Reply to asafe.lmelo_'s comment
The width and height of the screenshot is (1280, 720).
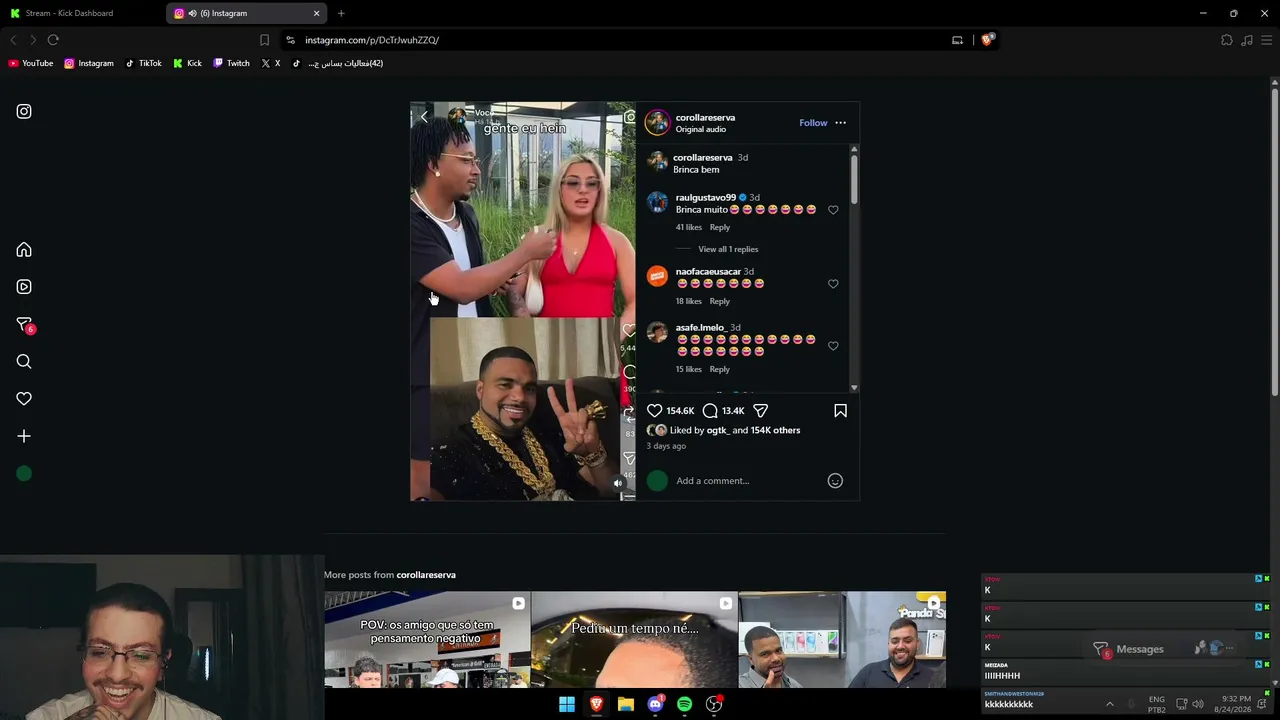(720, 369)
